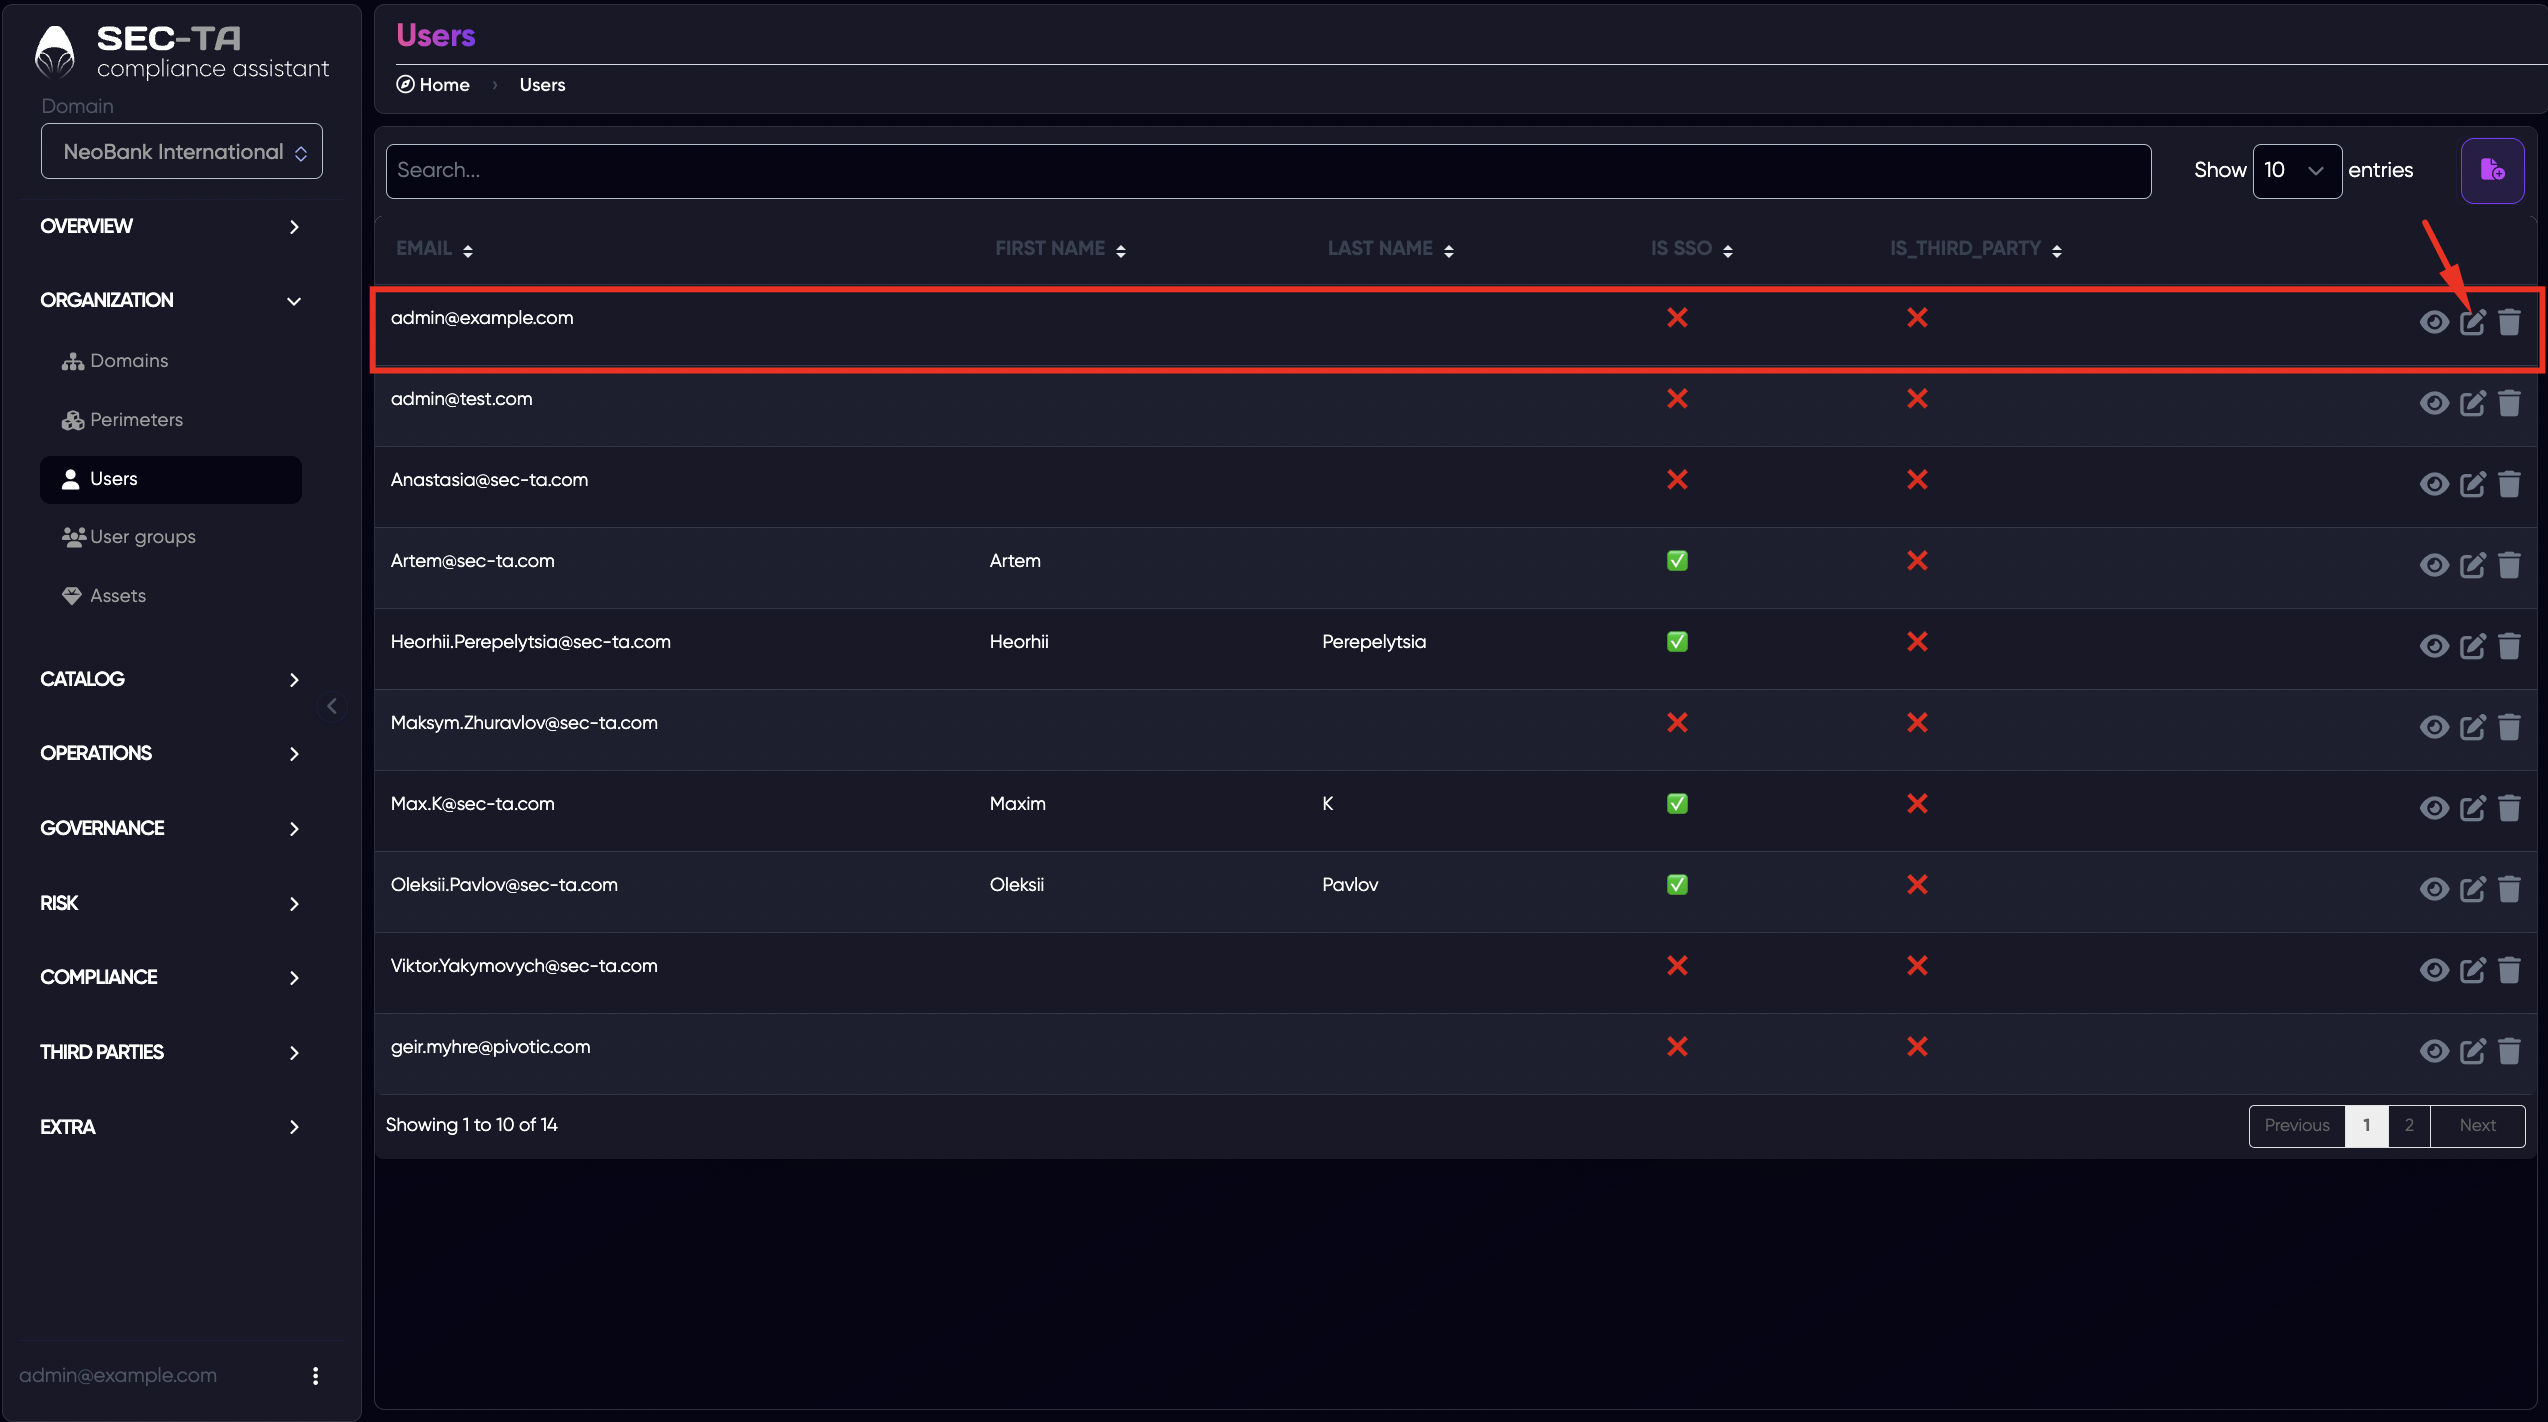The image size is (2548, 1422).
Task: View details of Anastasia@sec-ta.com
Action: 2434,484
